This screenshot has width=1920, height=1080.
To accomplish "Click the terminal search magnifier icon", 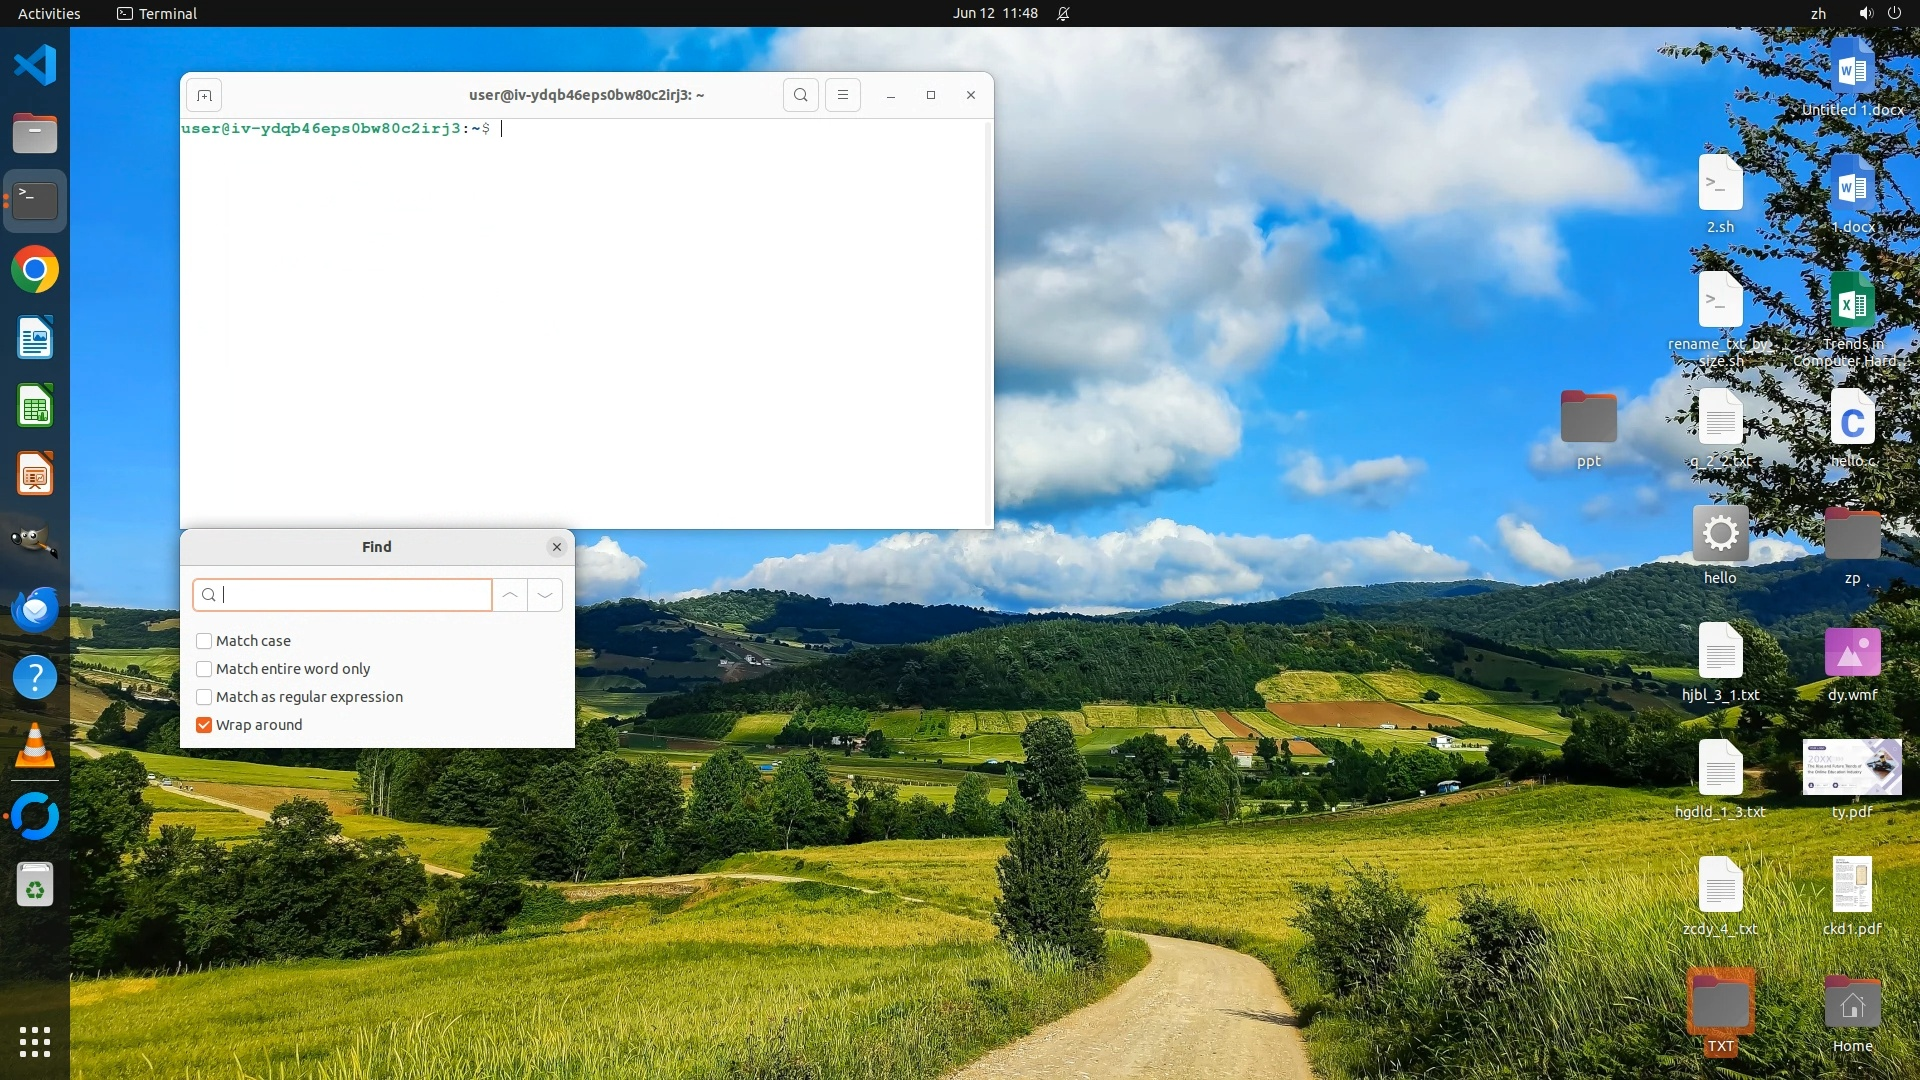I will pyautogui.click(x=800, y=95).
